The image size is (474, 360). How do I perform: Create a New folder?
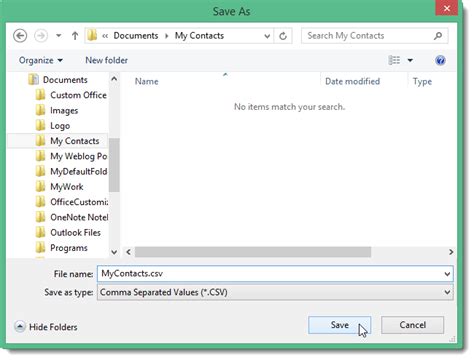(106, 60)
